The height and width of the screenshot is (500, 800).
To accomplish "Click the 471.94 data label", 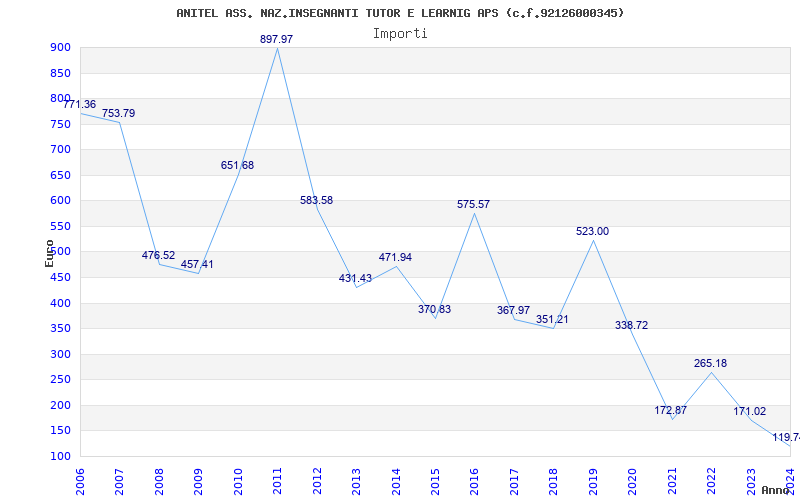I will pos(395,258).
